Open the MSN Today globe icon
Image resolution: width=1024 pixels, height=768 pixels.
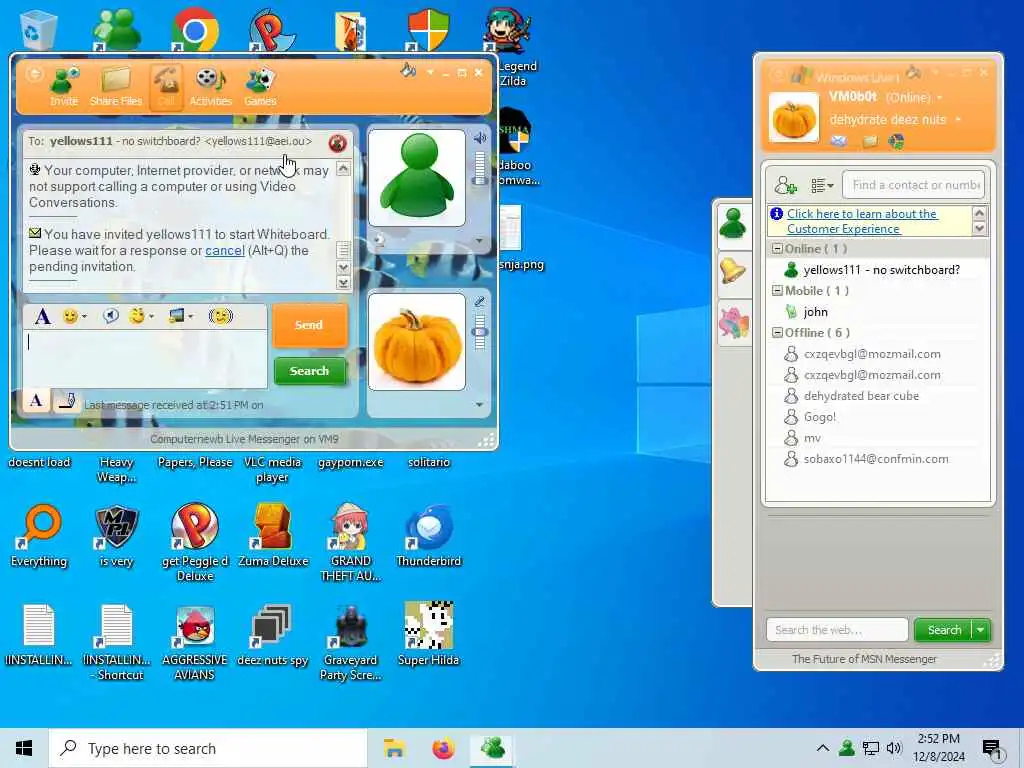(x=897, y=141)
